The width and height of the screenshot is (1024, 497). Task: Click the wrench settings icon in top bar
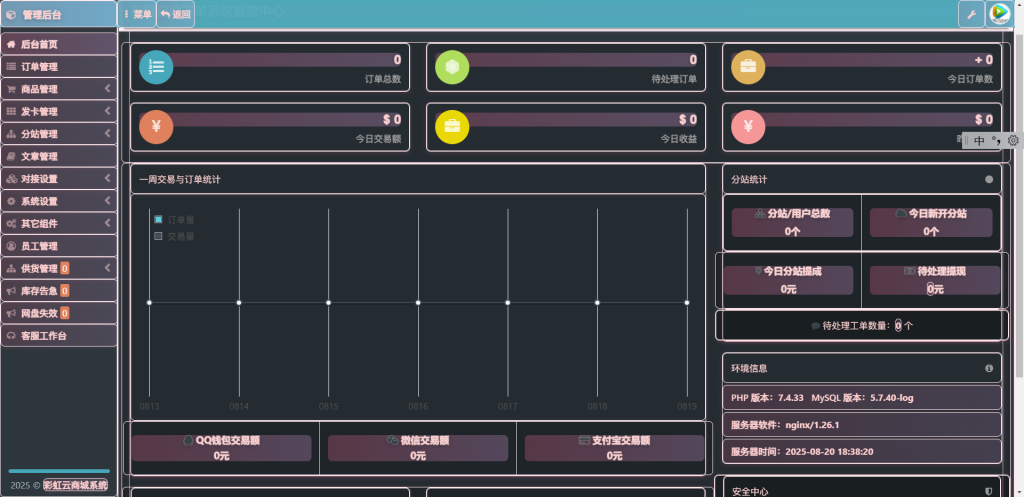point(971,14)
